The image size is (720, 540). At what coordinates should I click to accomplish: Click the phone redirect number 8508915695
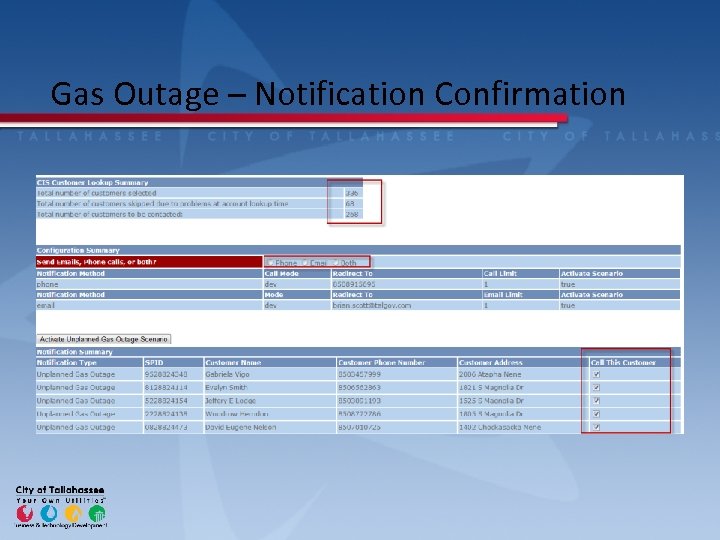click(x=354, y=284)
